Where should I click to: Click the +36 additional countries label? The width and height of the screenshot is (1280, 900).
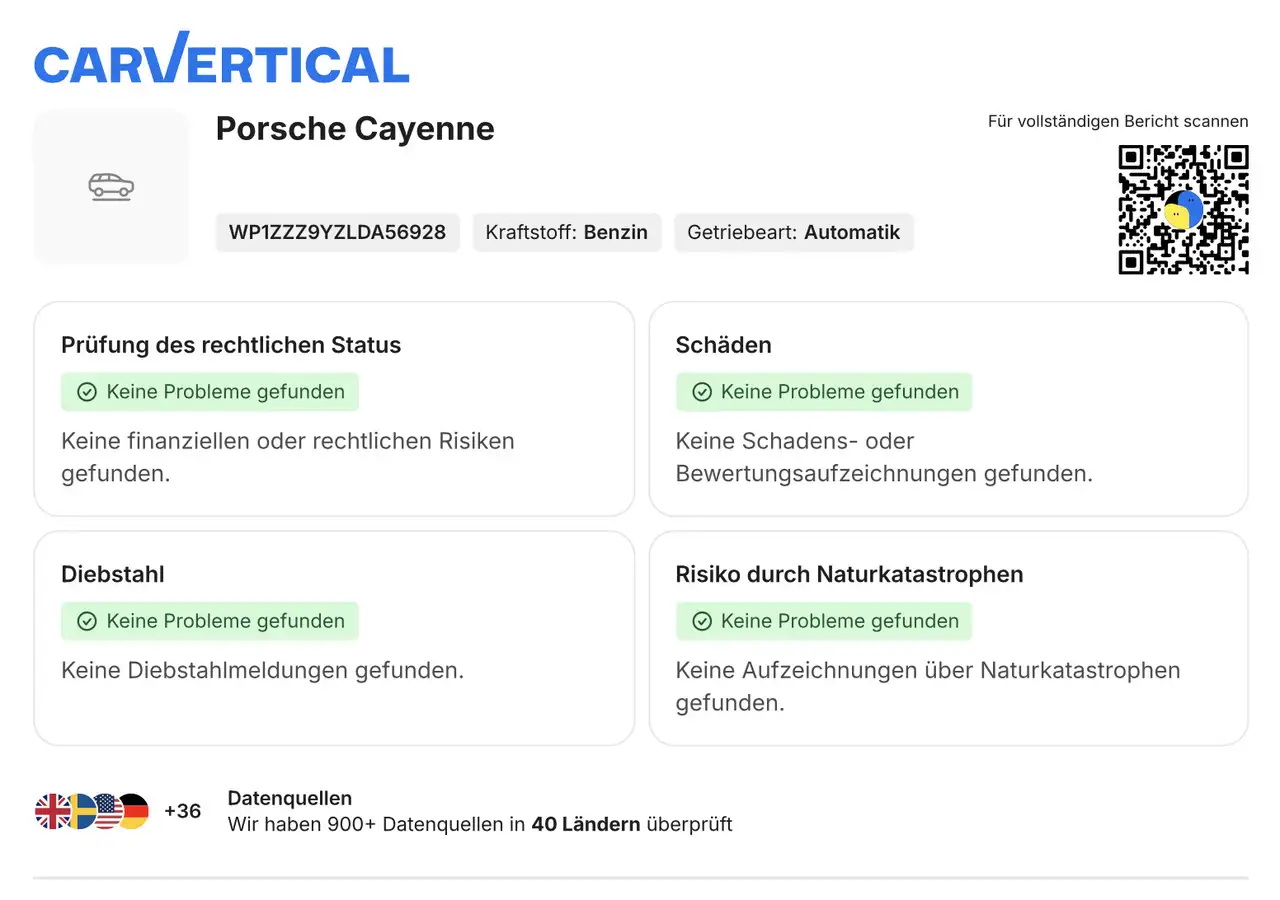click(x=182, y=811)
